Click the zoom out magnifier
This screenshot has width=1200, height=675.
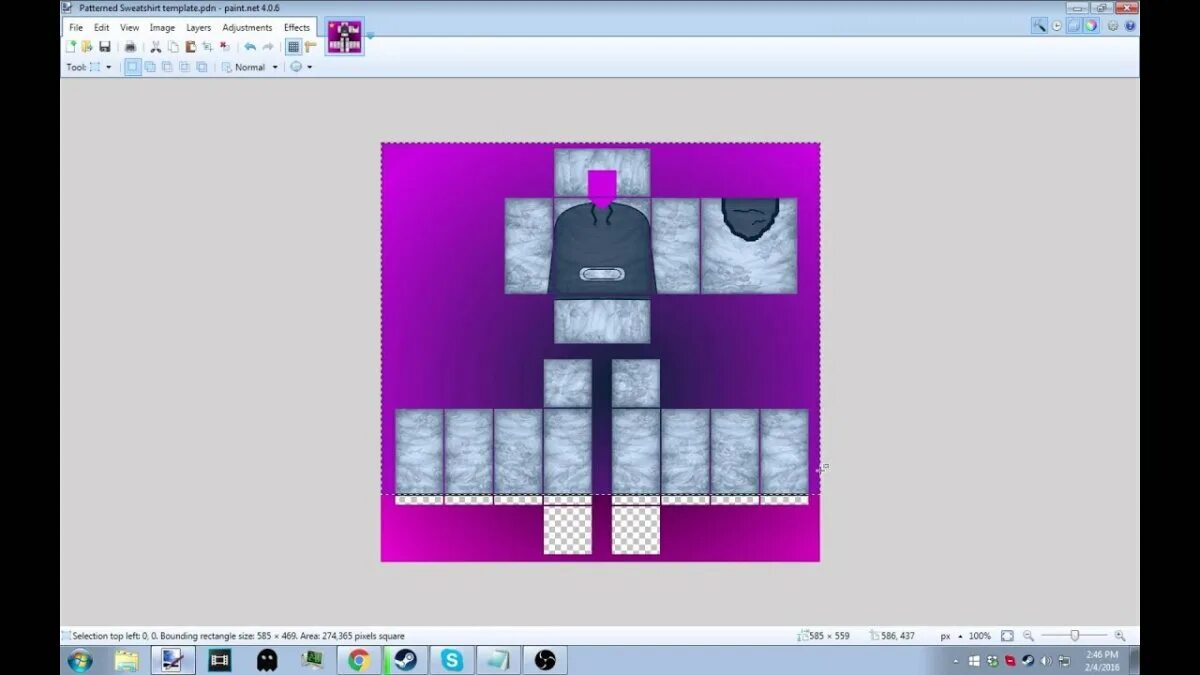click(x=1028, y=636)
